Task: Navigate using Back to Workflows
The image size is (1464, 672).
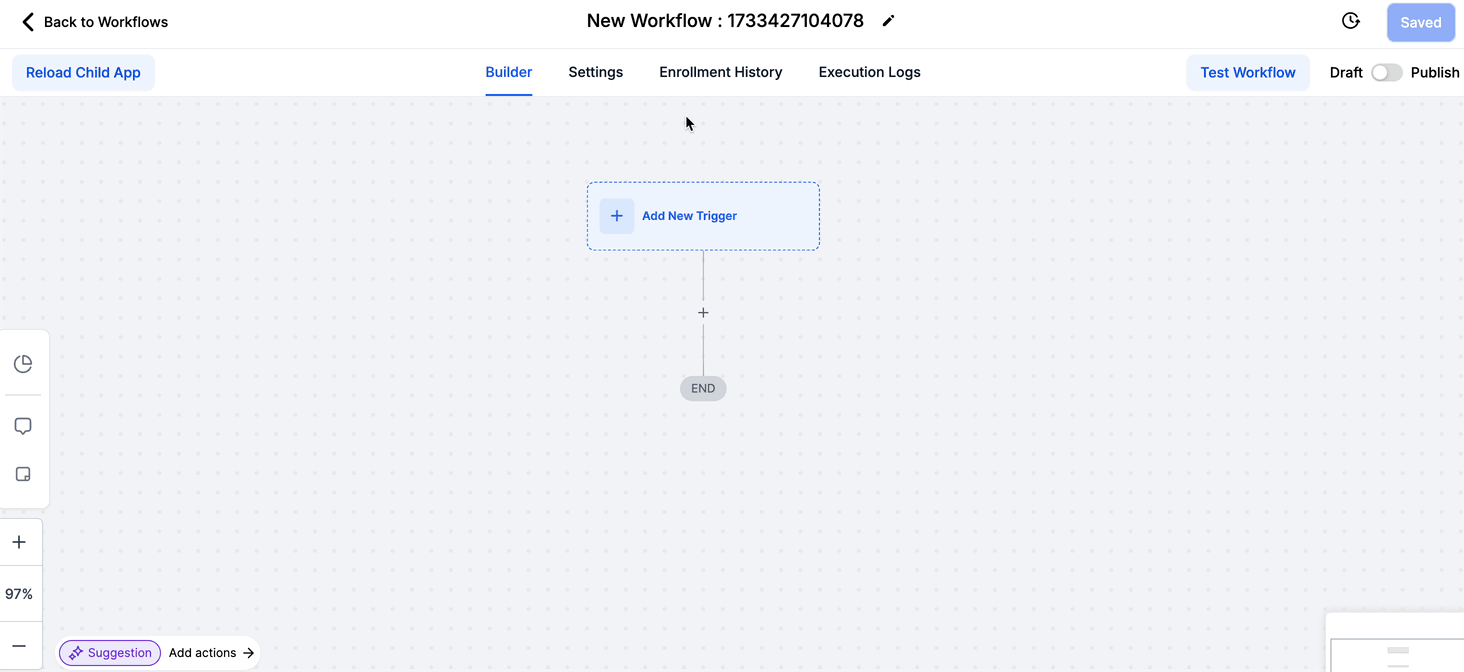Action: click(x=94, y=21)
